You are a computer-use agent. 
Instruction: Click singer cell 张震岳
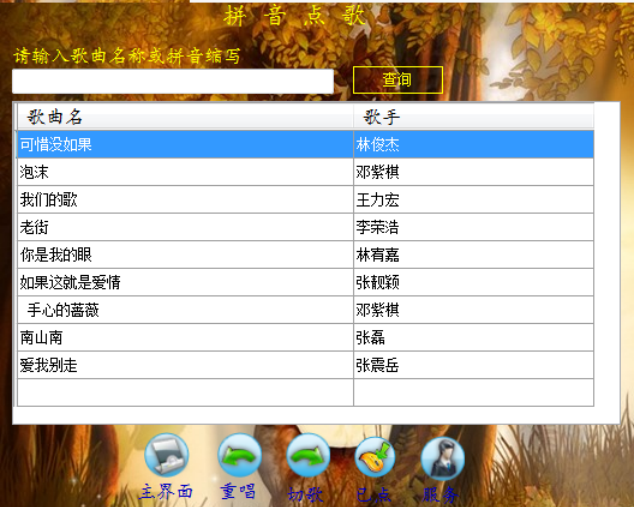[473, 365]
